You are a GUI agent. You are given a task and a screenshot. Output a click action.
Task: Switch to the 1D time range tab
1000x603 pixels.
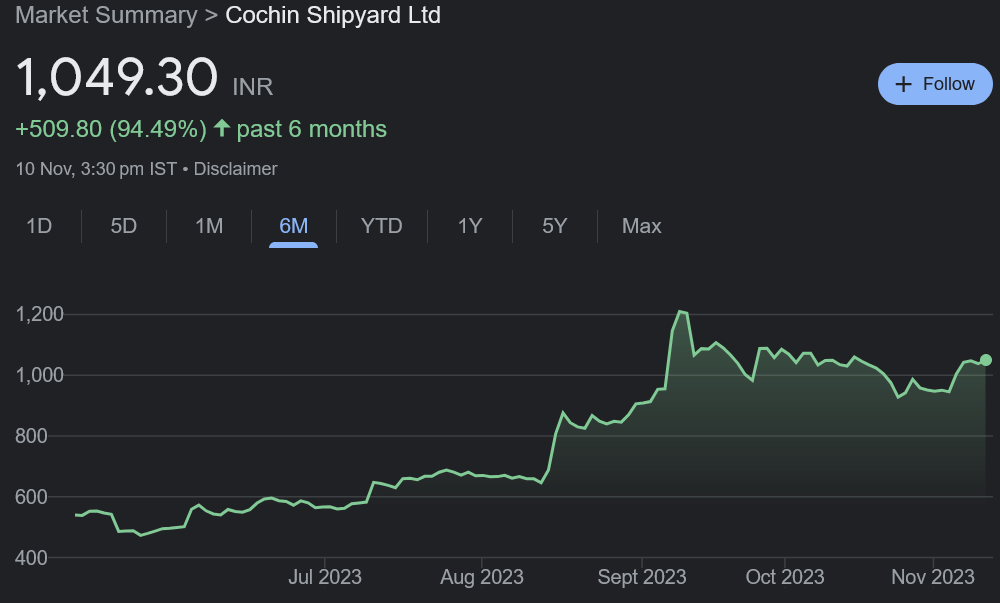point(39,226)
